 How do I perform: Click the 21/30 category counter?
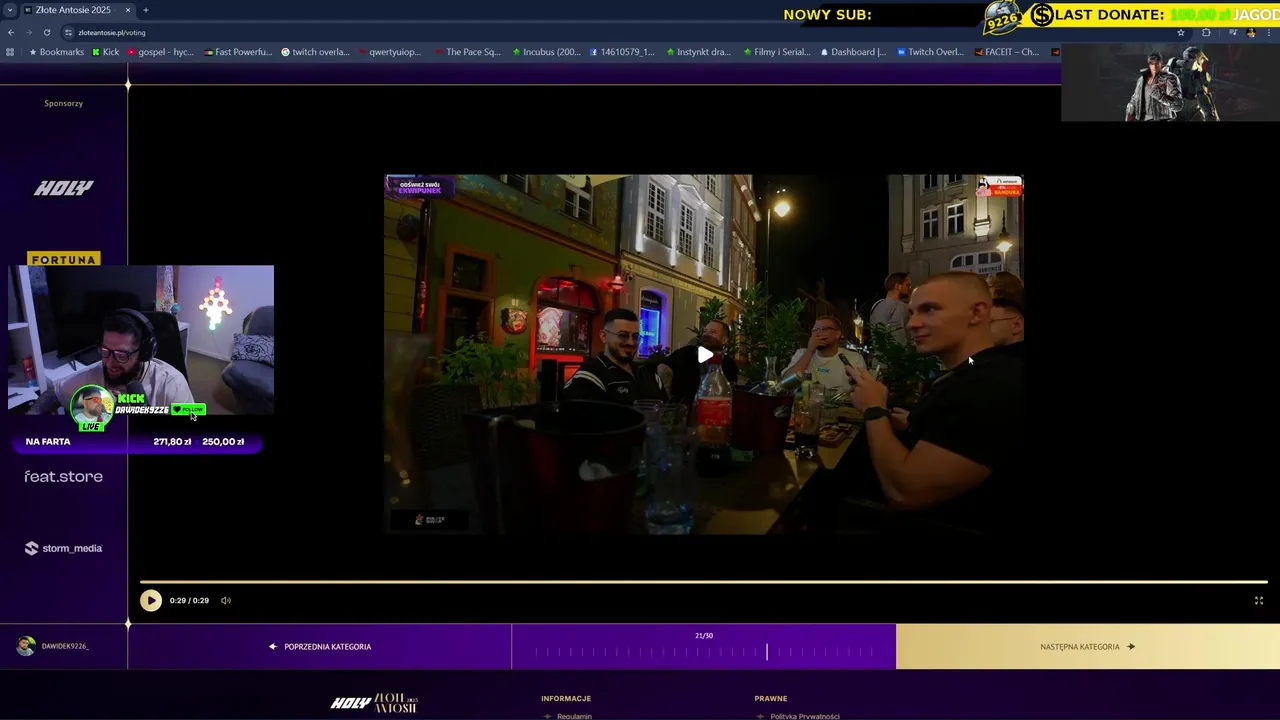(x=704, y=635)
